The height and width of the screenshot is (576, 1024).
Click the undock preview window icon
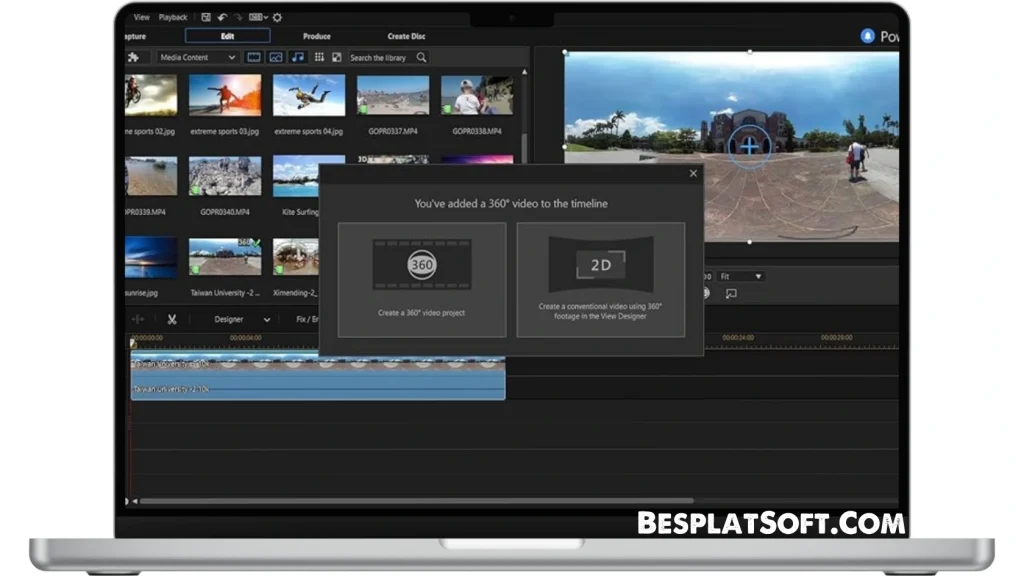click(731, 293)
